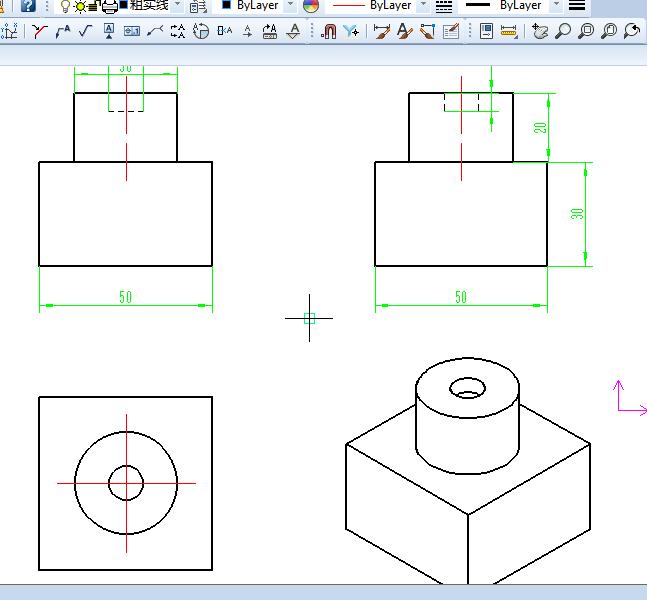Open the color wheel picker icon

point(311,5)
